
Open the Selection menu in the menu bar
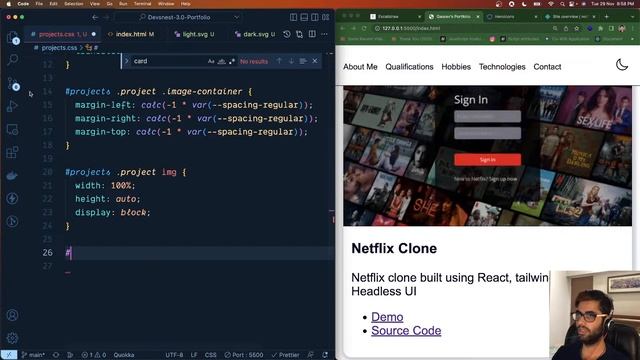[x=73, y=4]
